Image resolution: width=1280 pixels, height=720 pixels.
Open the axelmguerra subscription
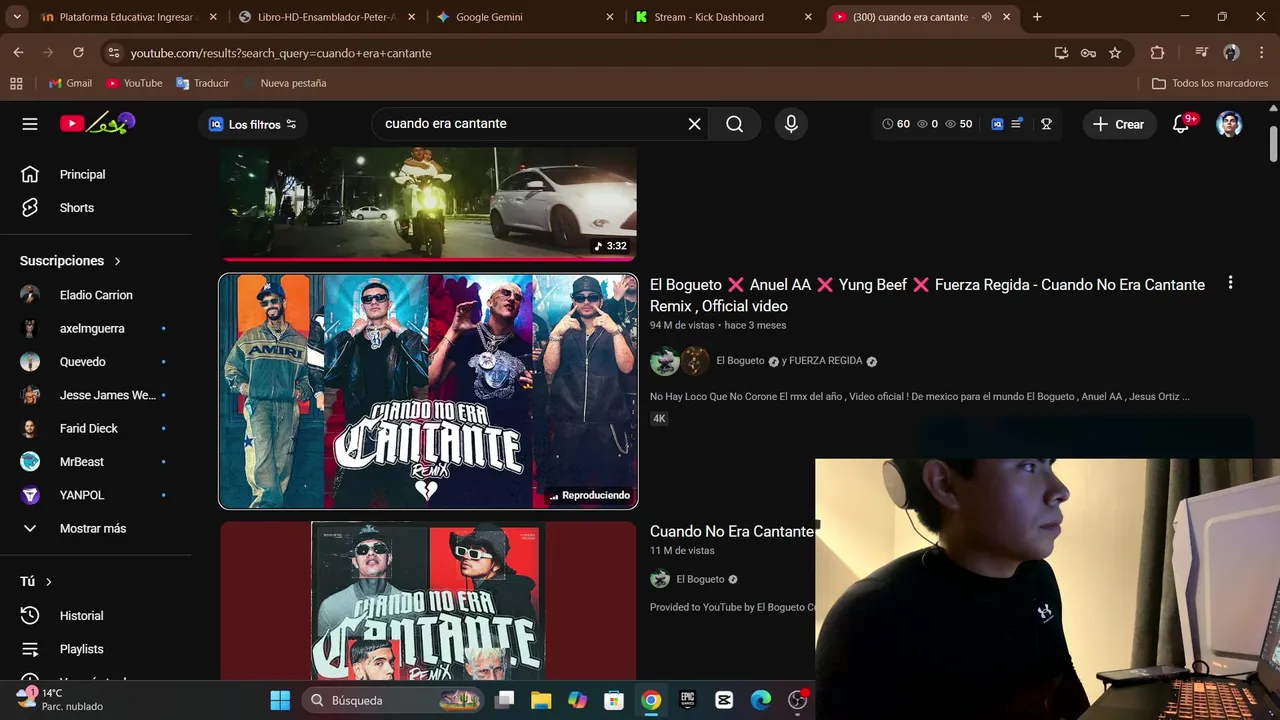pos(90,328)
